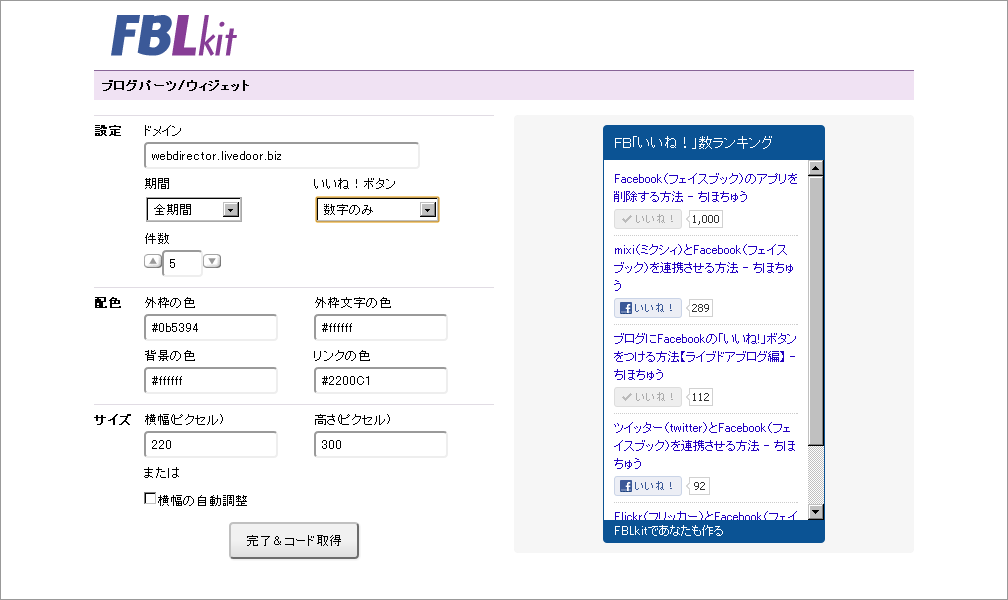Click the greyed いいね！ button beside 1,000

(647, 219)
